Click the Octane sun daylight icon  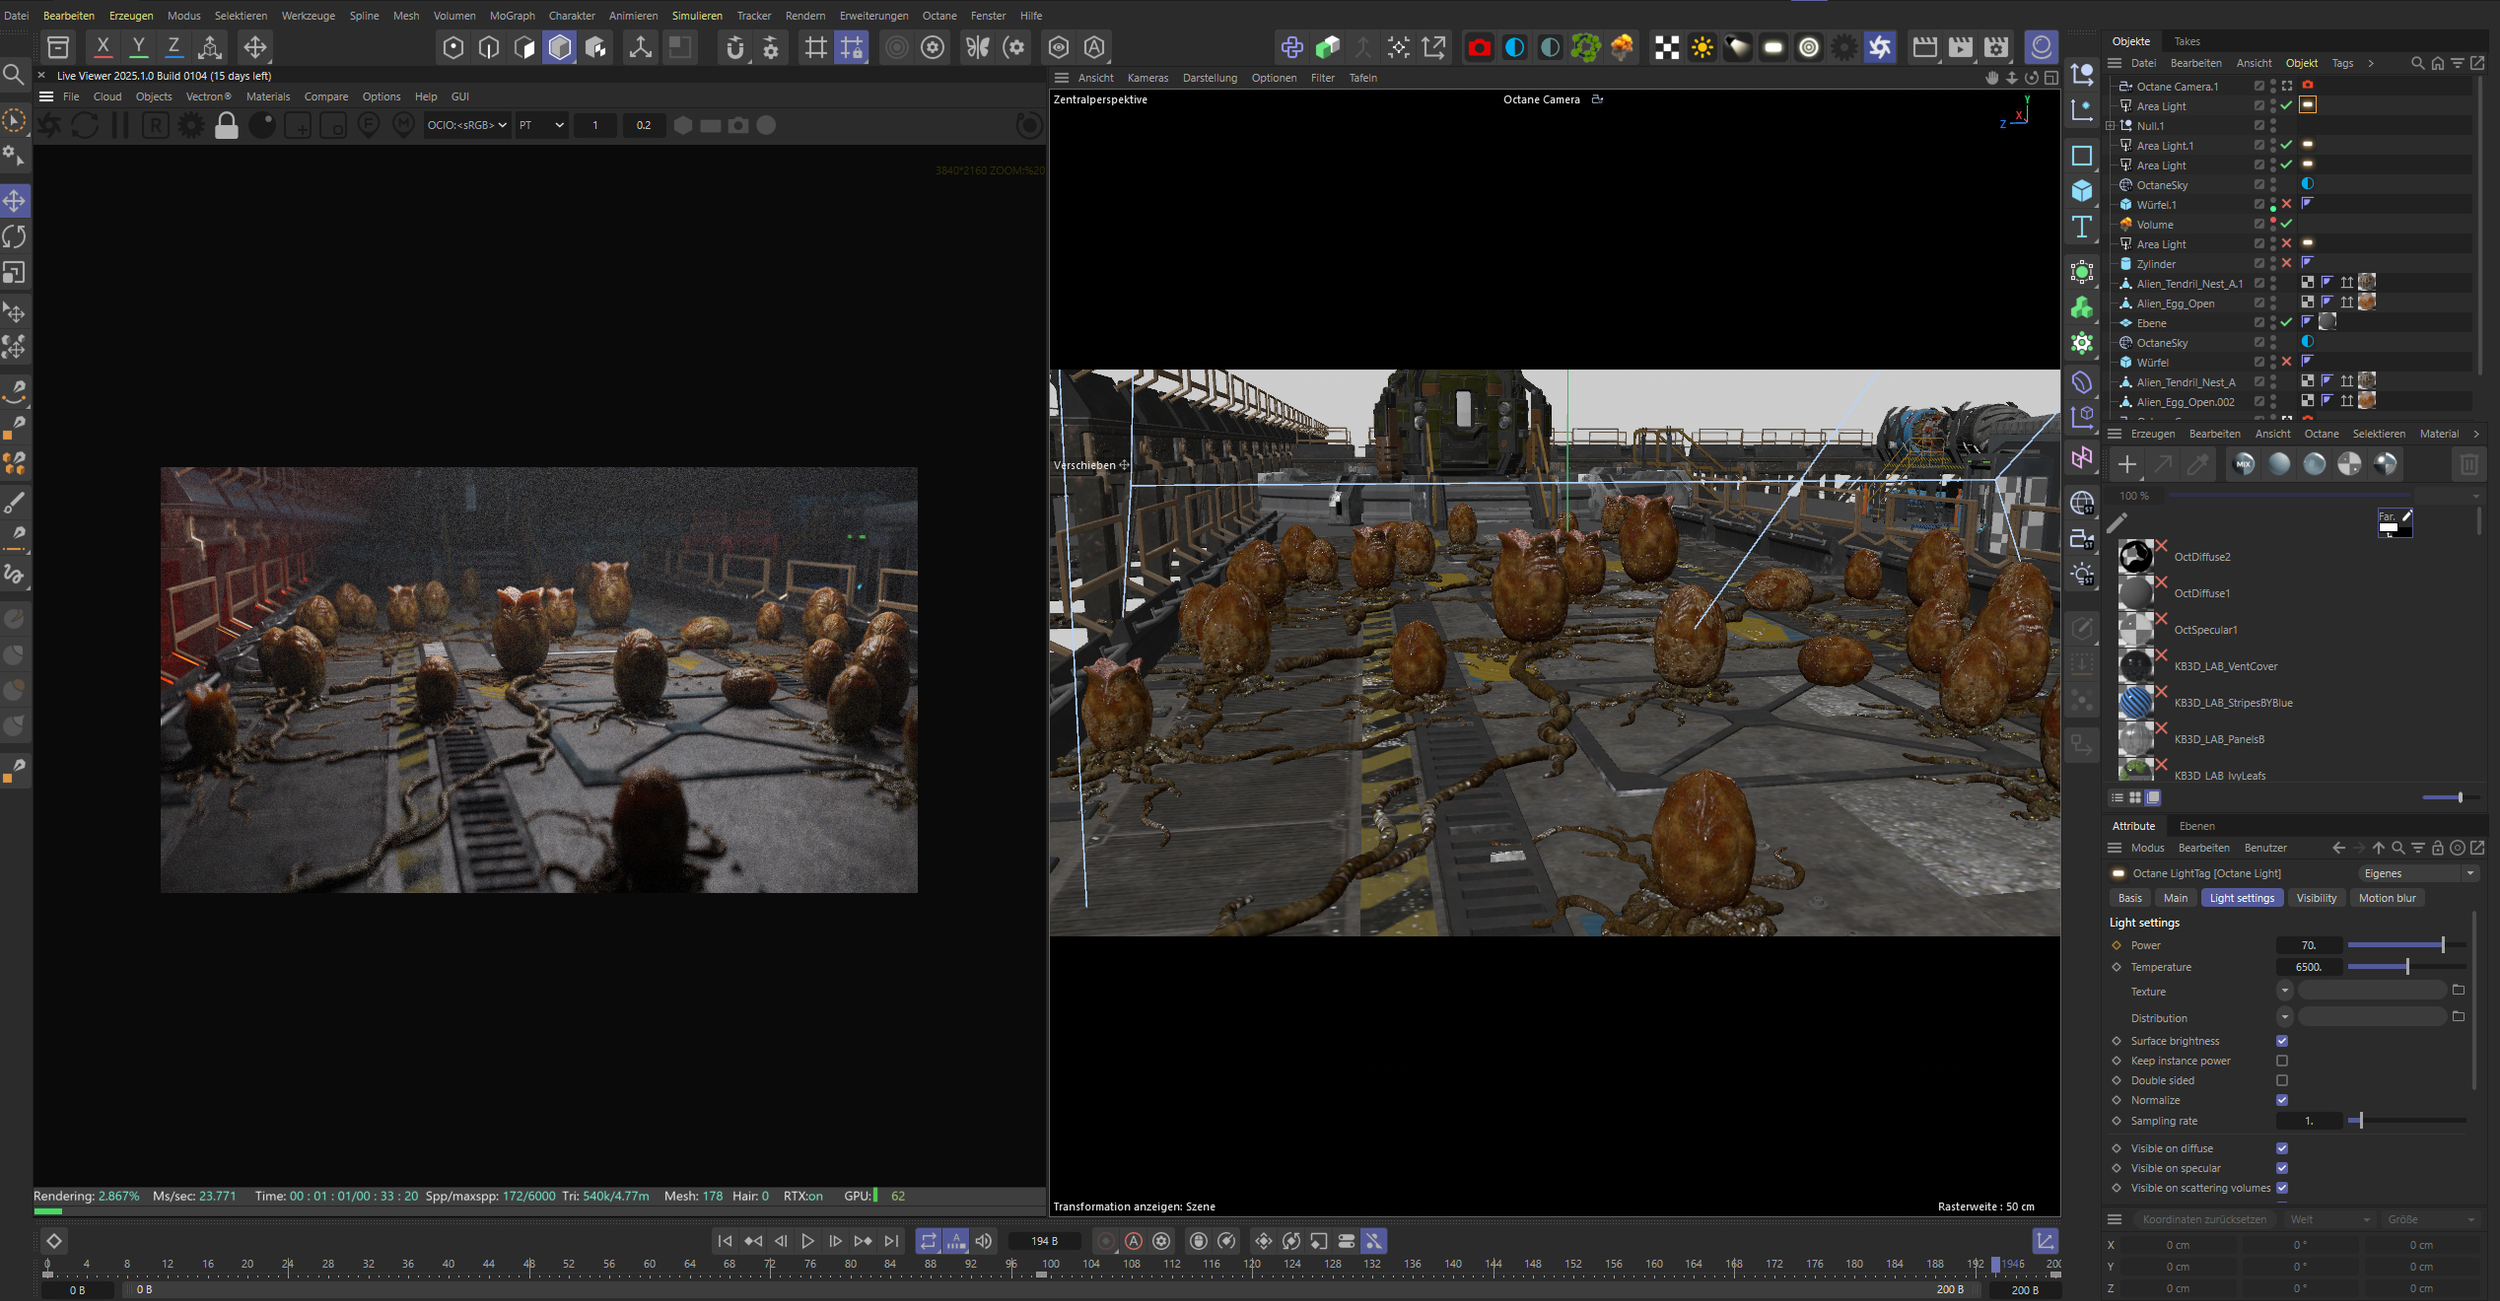[1701, 47]
